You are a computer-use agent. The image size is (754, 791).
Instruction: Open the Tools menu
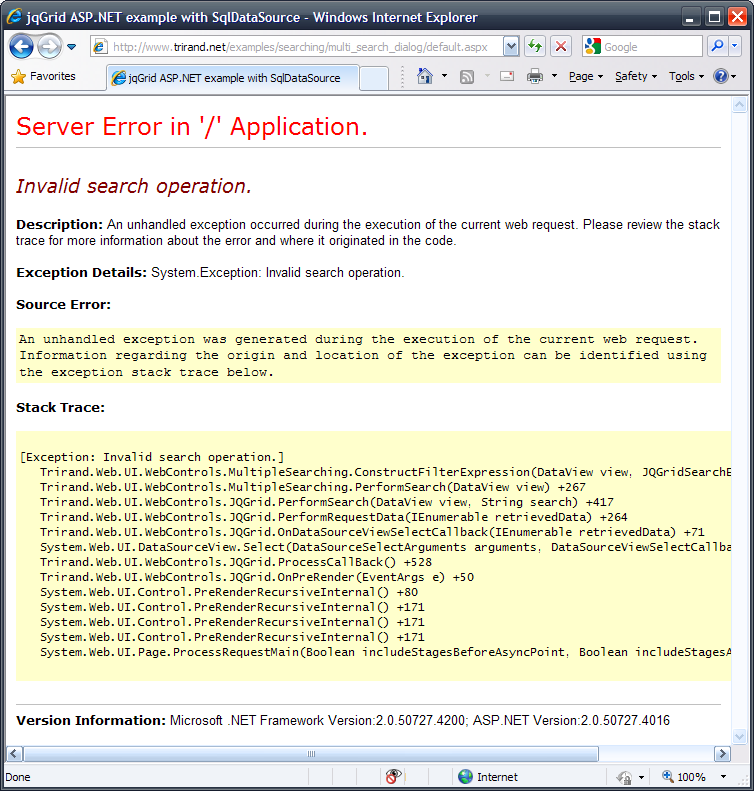[686, 76]
